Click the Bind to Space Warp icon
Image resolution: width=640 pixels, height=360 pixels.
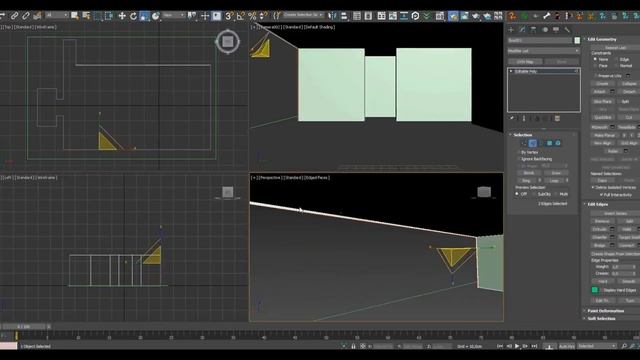[x=37, y=16]
